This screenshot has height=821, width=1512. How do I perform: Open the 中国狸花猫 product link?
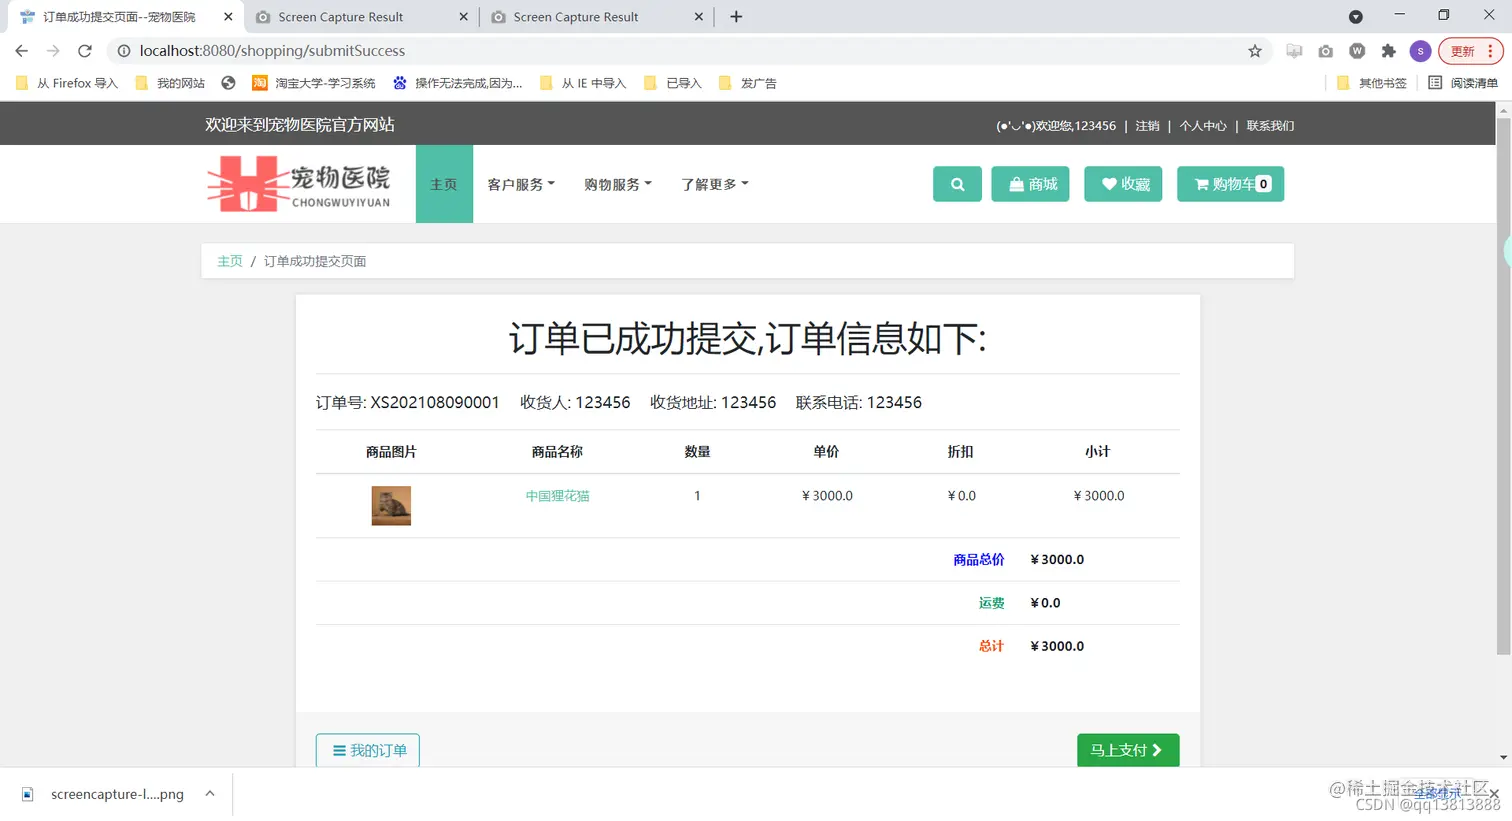557,495
